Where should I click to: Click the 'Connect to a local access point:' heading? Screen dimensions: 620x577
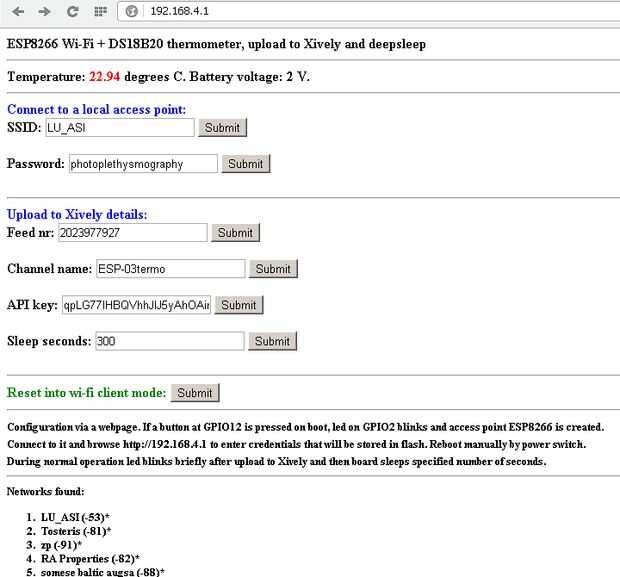[x=96, y=110]
